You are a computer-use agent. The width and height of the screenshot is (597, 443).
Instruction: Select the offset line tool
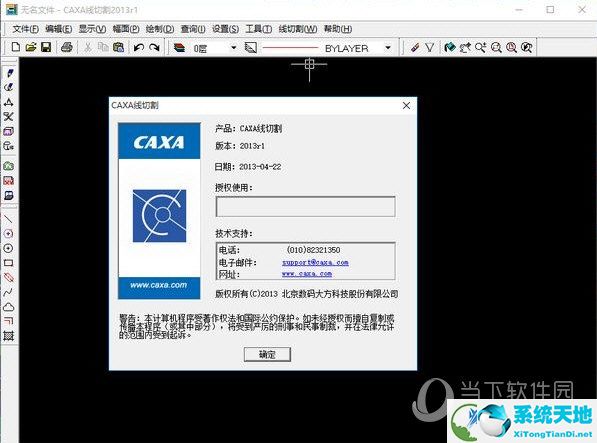pos(9,321)
